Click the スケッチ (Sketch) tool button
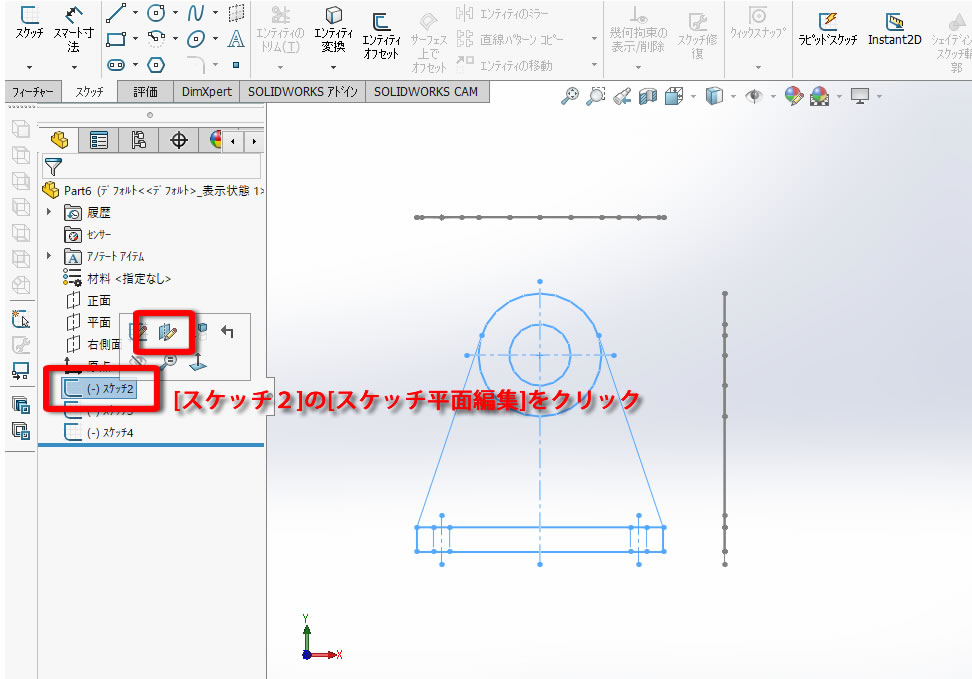Image resolution: width=972 pixels, height=679 pixels. (x=29, y=24)
